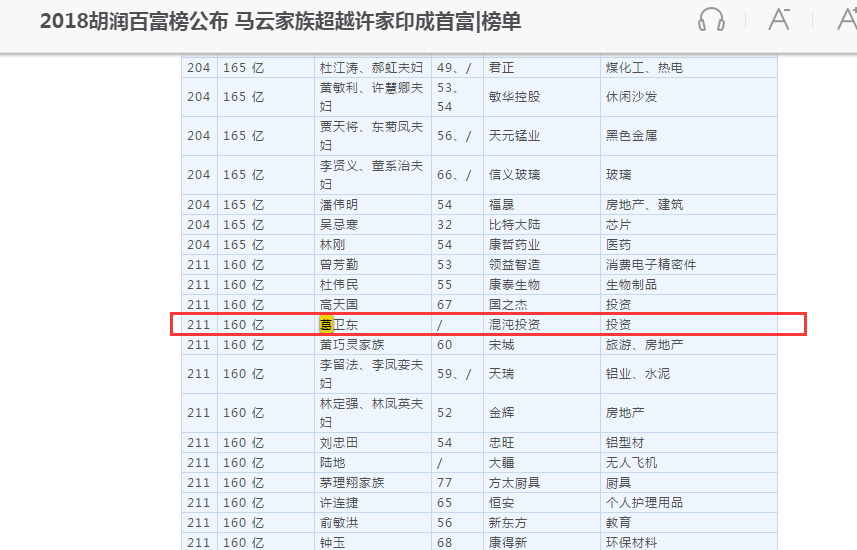This screenshot has width=857, height=550.
Task: Select the name 高天国
Action: pos(339,305)
